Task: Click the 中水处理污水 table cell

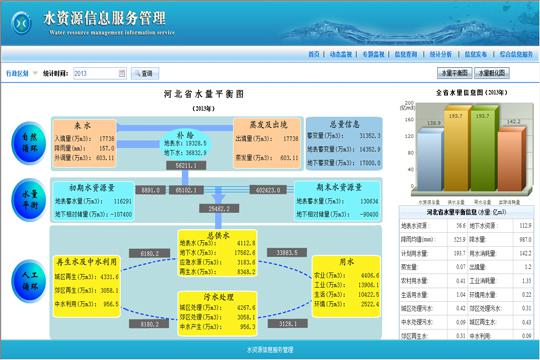Action: [x=424, y=322]
